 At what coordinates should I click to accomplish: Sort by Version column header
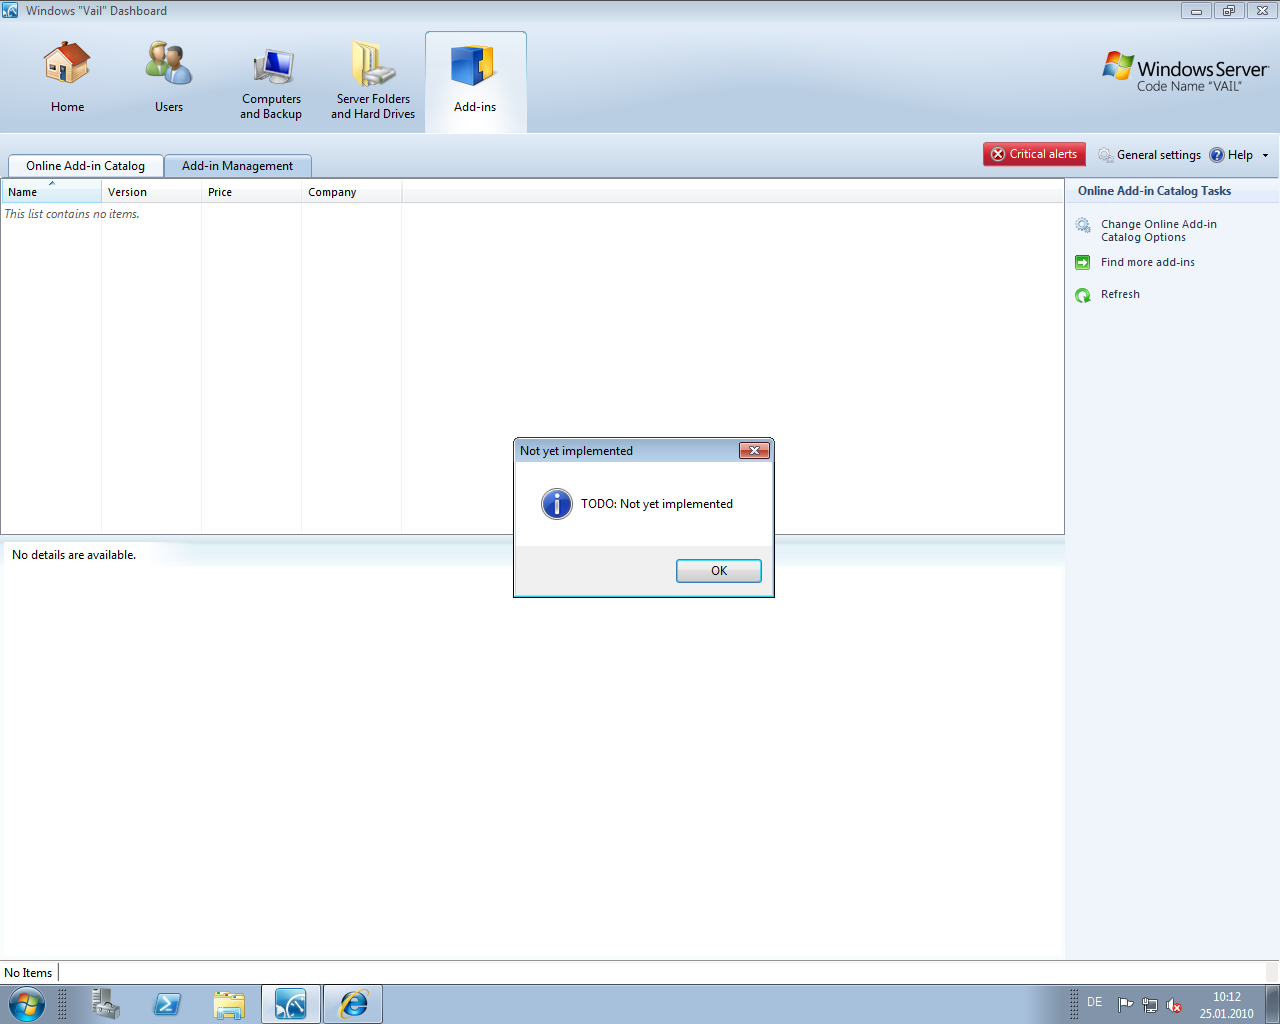coord(151,192)
